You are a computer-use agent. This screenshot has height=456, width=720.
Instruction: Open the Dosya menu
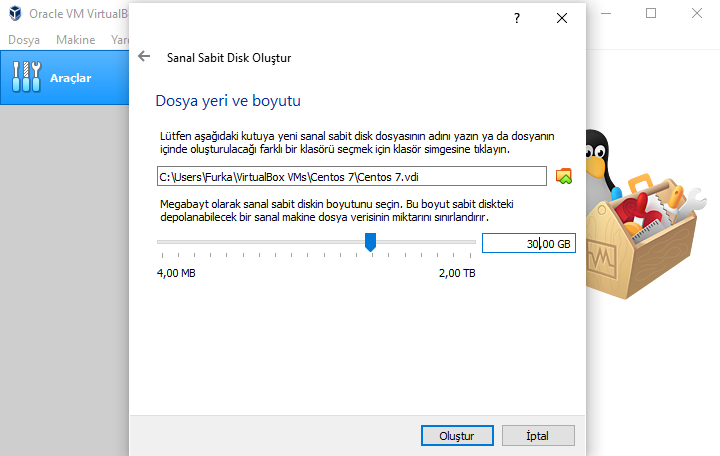[24, 40]
